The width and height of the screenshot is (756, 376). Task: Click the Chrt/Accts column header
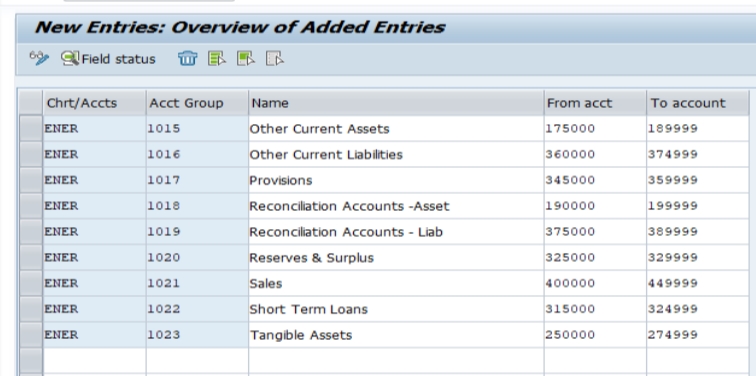coord(94,103)
